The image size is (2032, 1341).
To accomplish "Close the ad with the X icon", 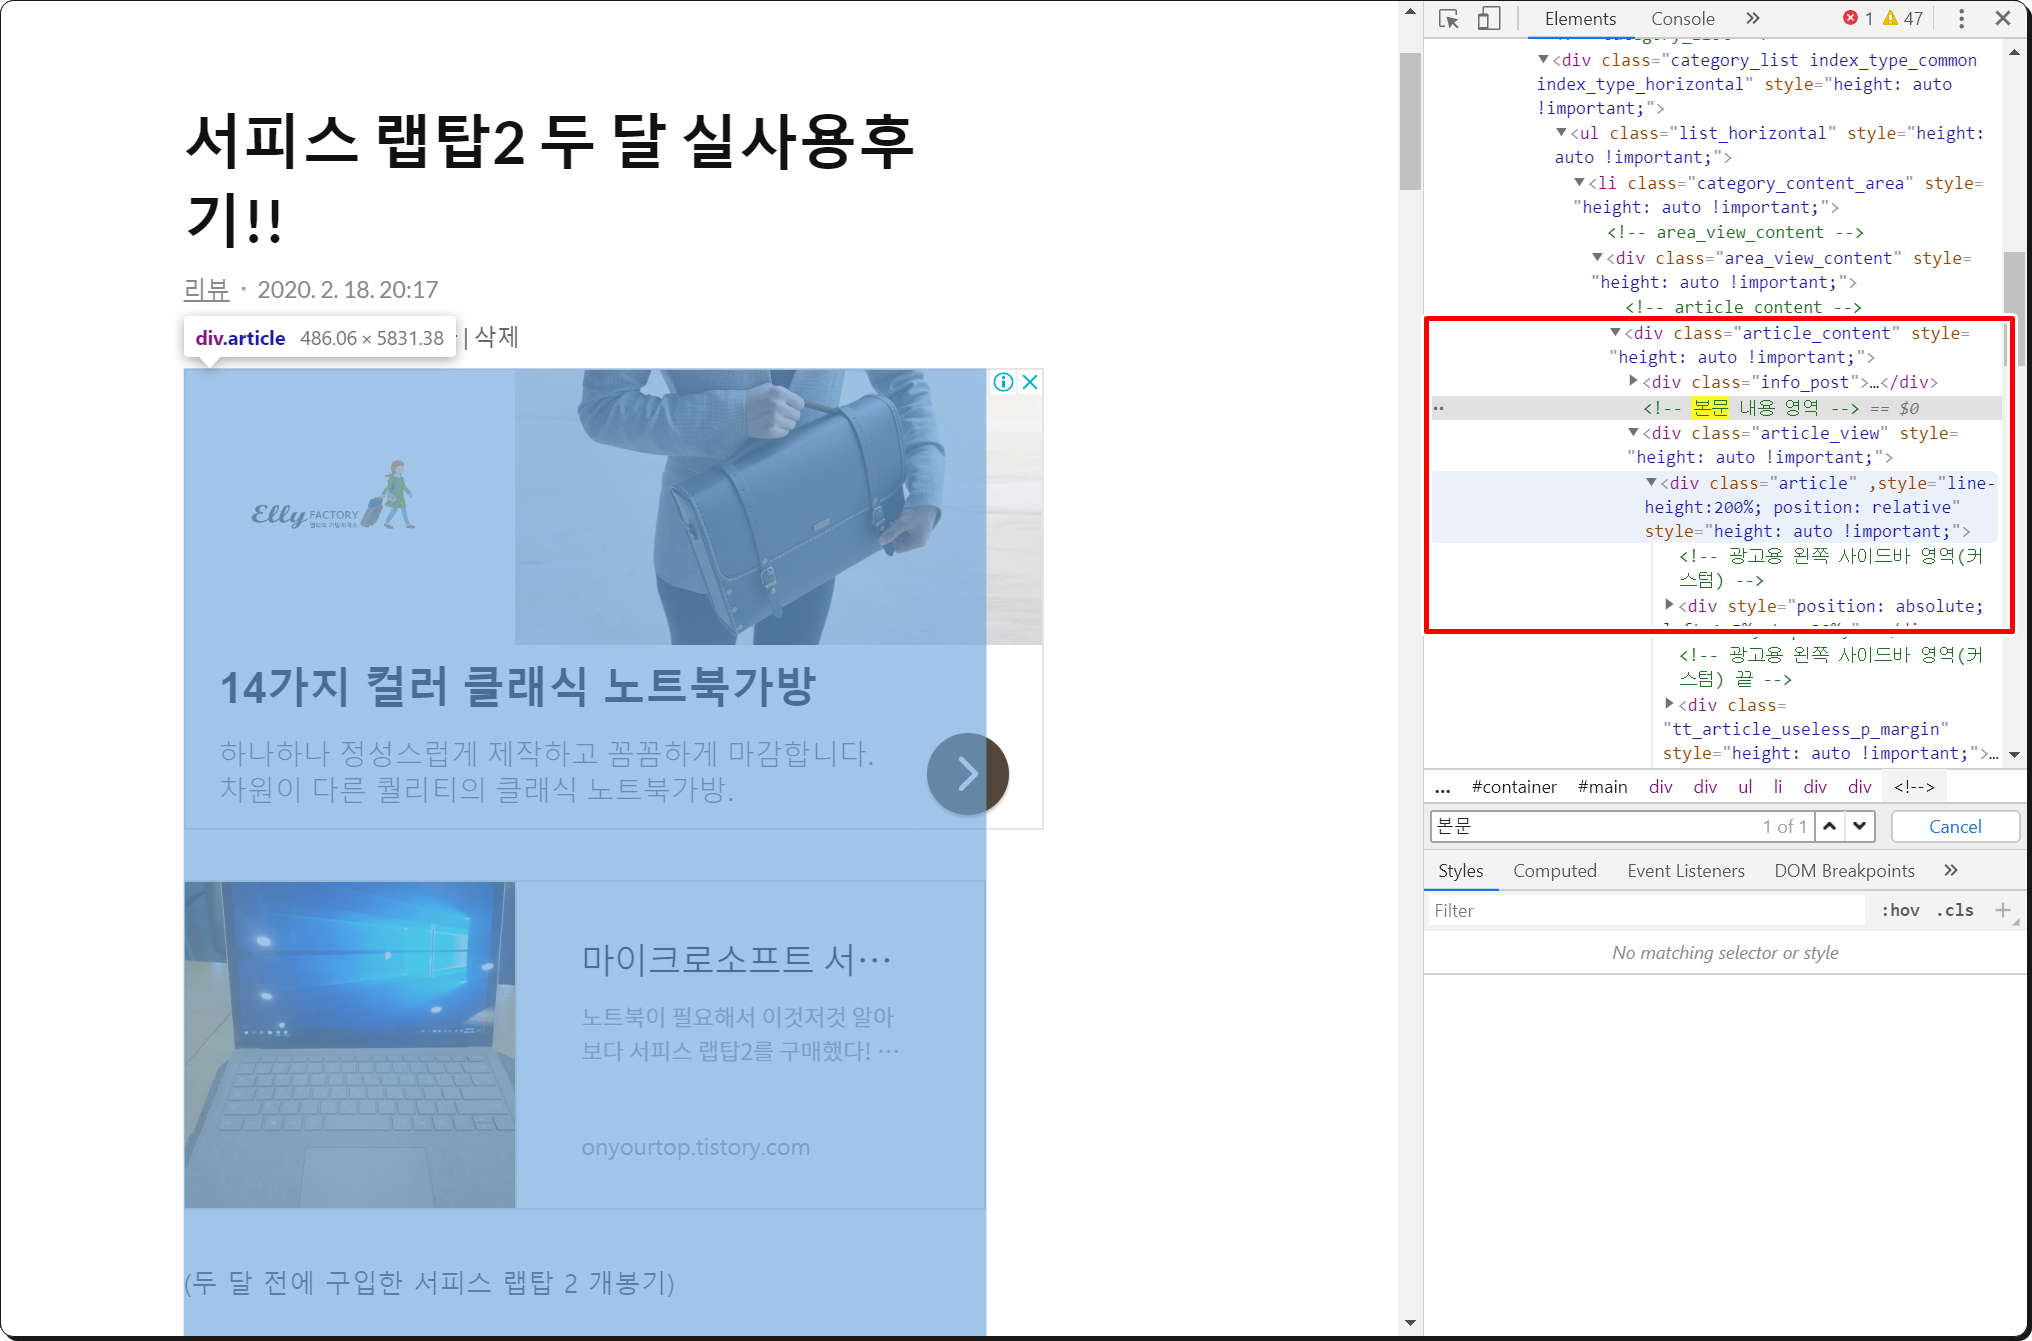I will point(1030,382).
